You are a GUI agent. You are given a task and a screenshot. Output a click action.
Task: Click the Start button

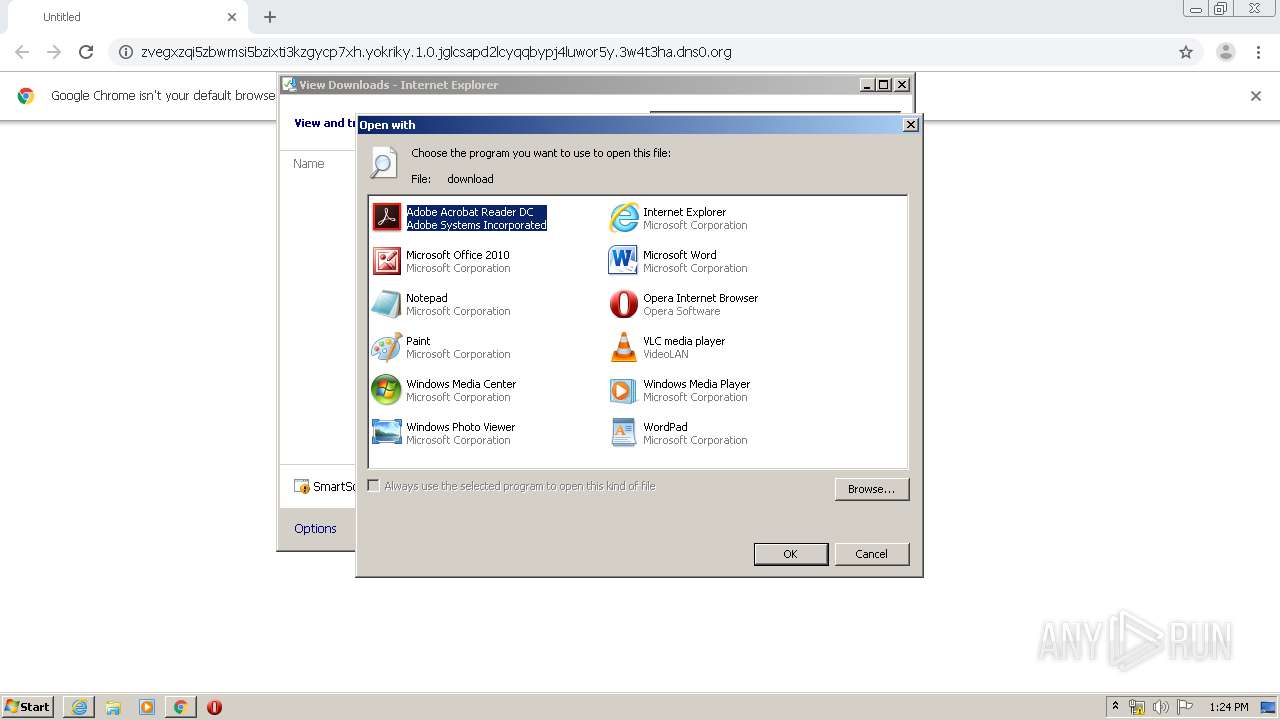[x=28, y=707]
